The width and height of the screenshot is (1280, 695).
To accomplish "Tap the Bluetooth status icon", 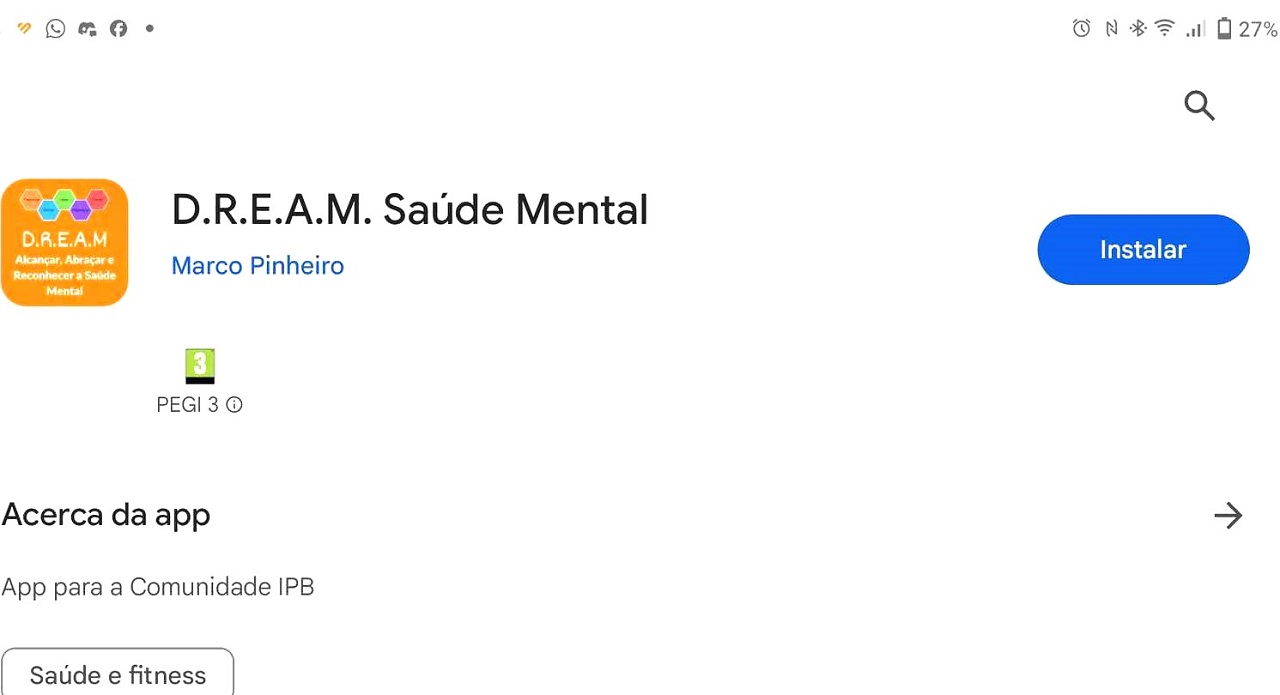I will [x=1137, y=29].
